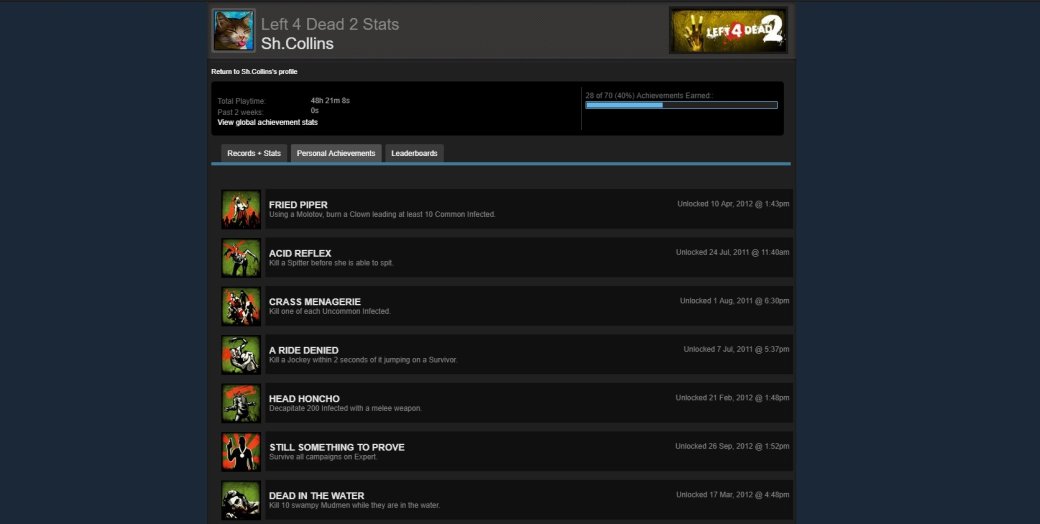Click the Sh.Collins username heading
The height and width of the screenshot is (524, 1040).
click(297, 44)
